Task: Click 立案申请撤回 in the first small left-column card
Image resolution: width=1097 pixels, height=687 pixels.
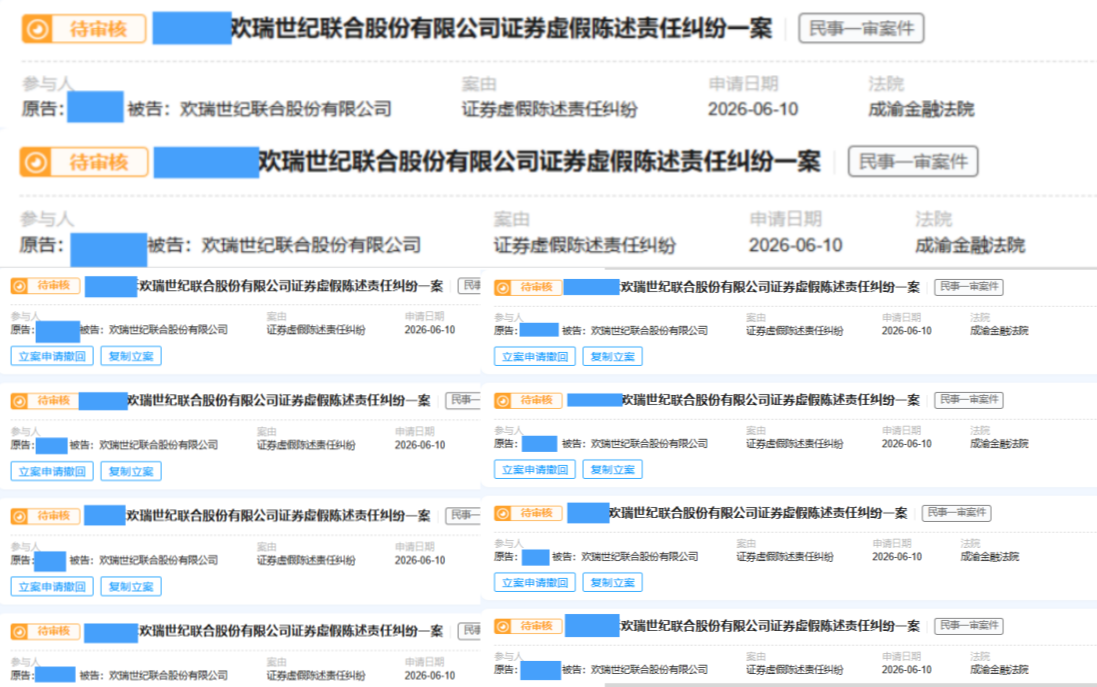Action: click(x=52, y=356)
